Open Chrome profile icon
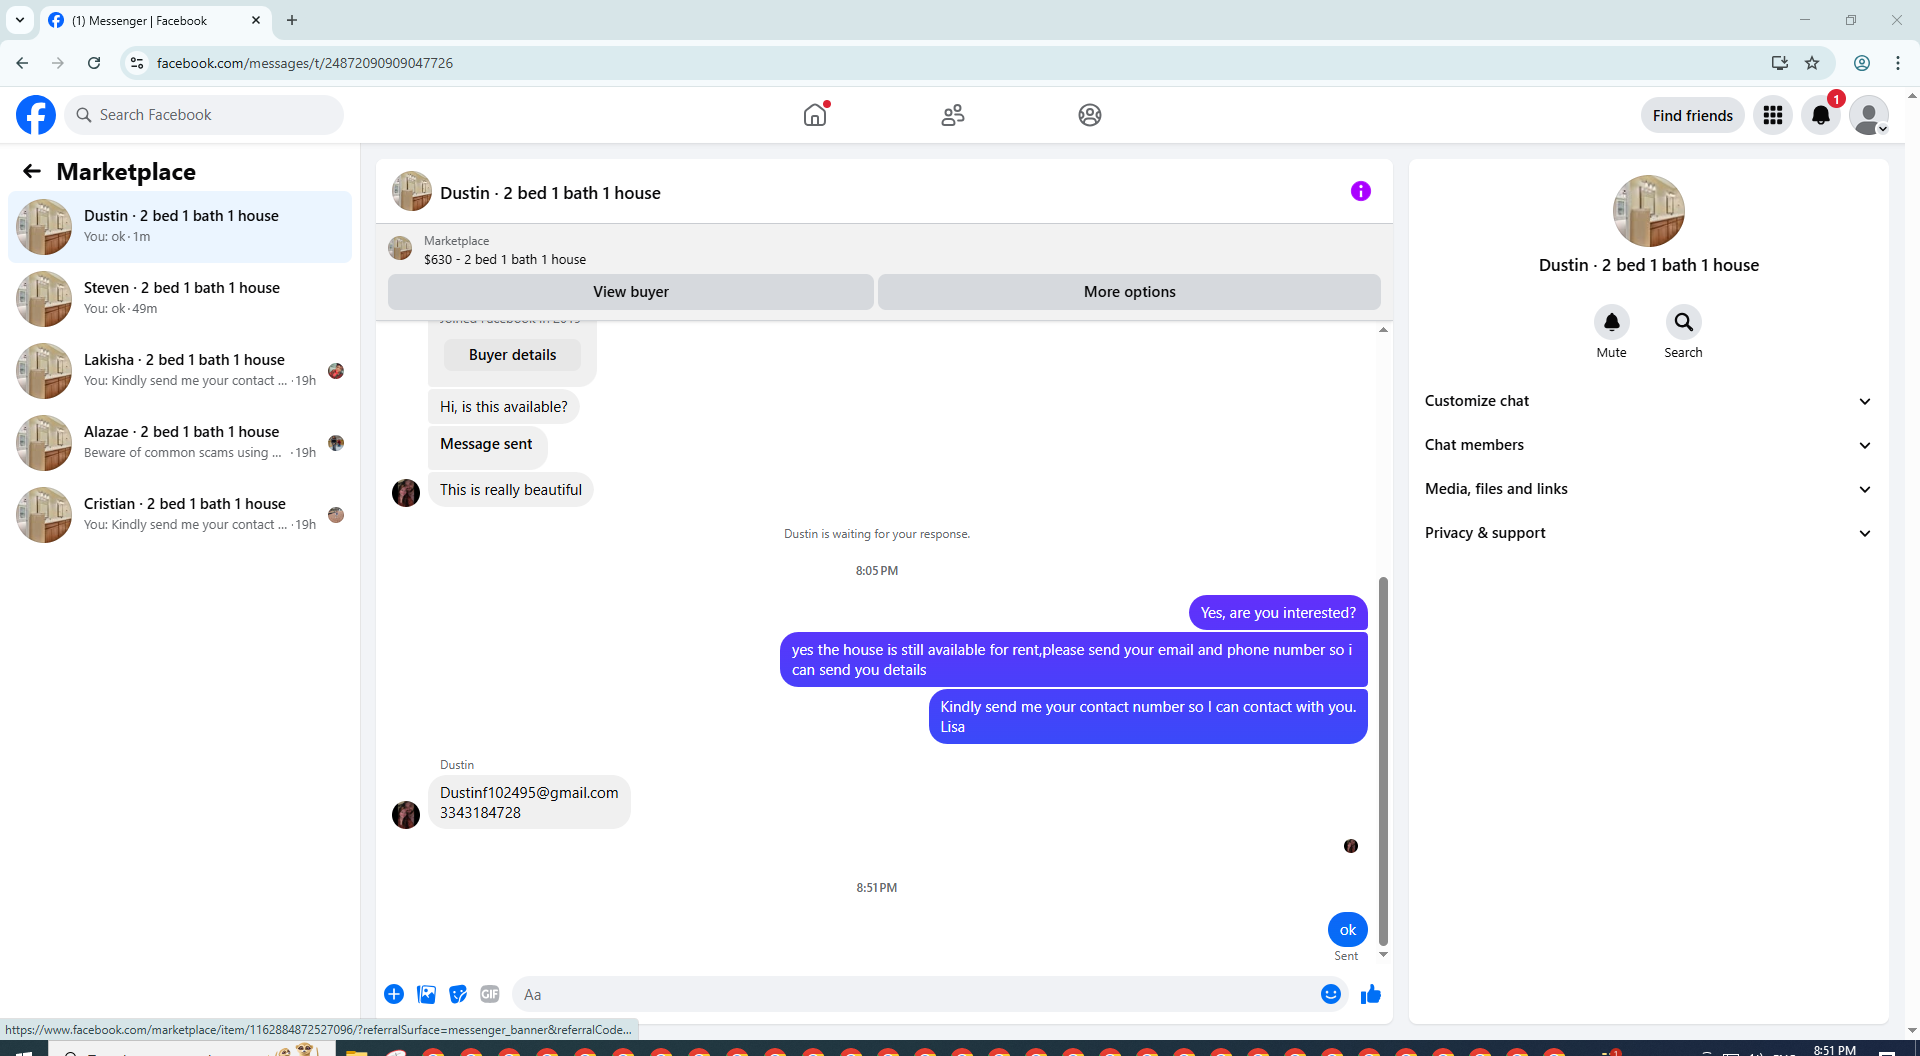 [1862, 63]
